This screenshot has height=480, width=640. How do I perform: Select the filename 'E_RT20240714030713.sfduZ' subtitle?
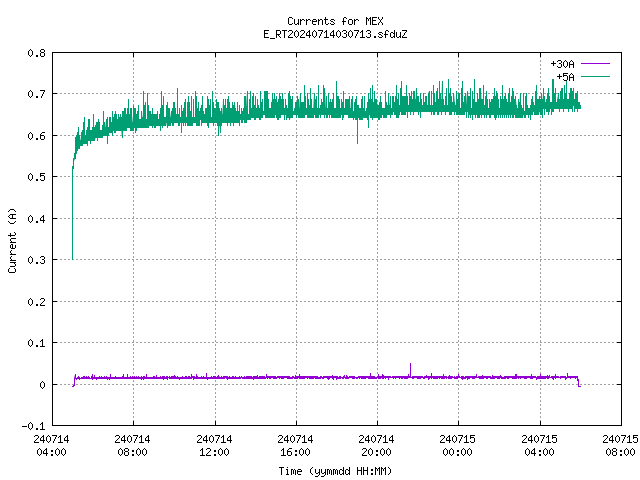coord(335,34)
